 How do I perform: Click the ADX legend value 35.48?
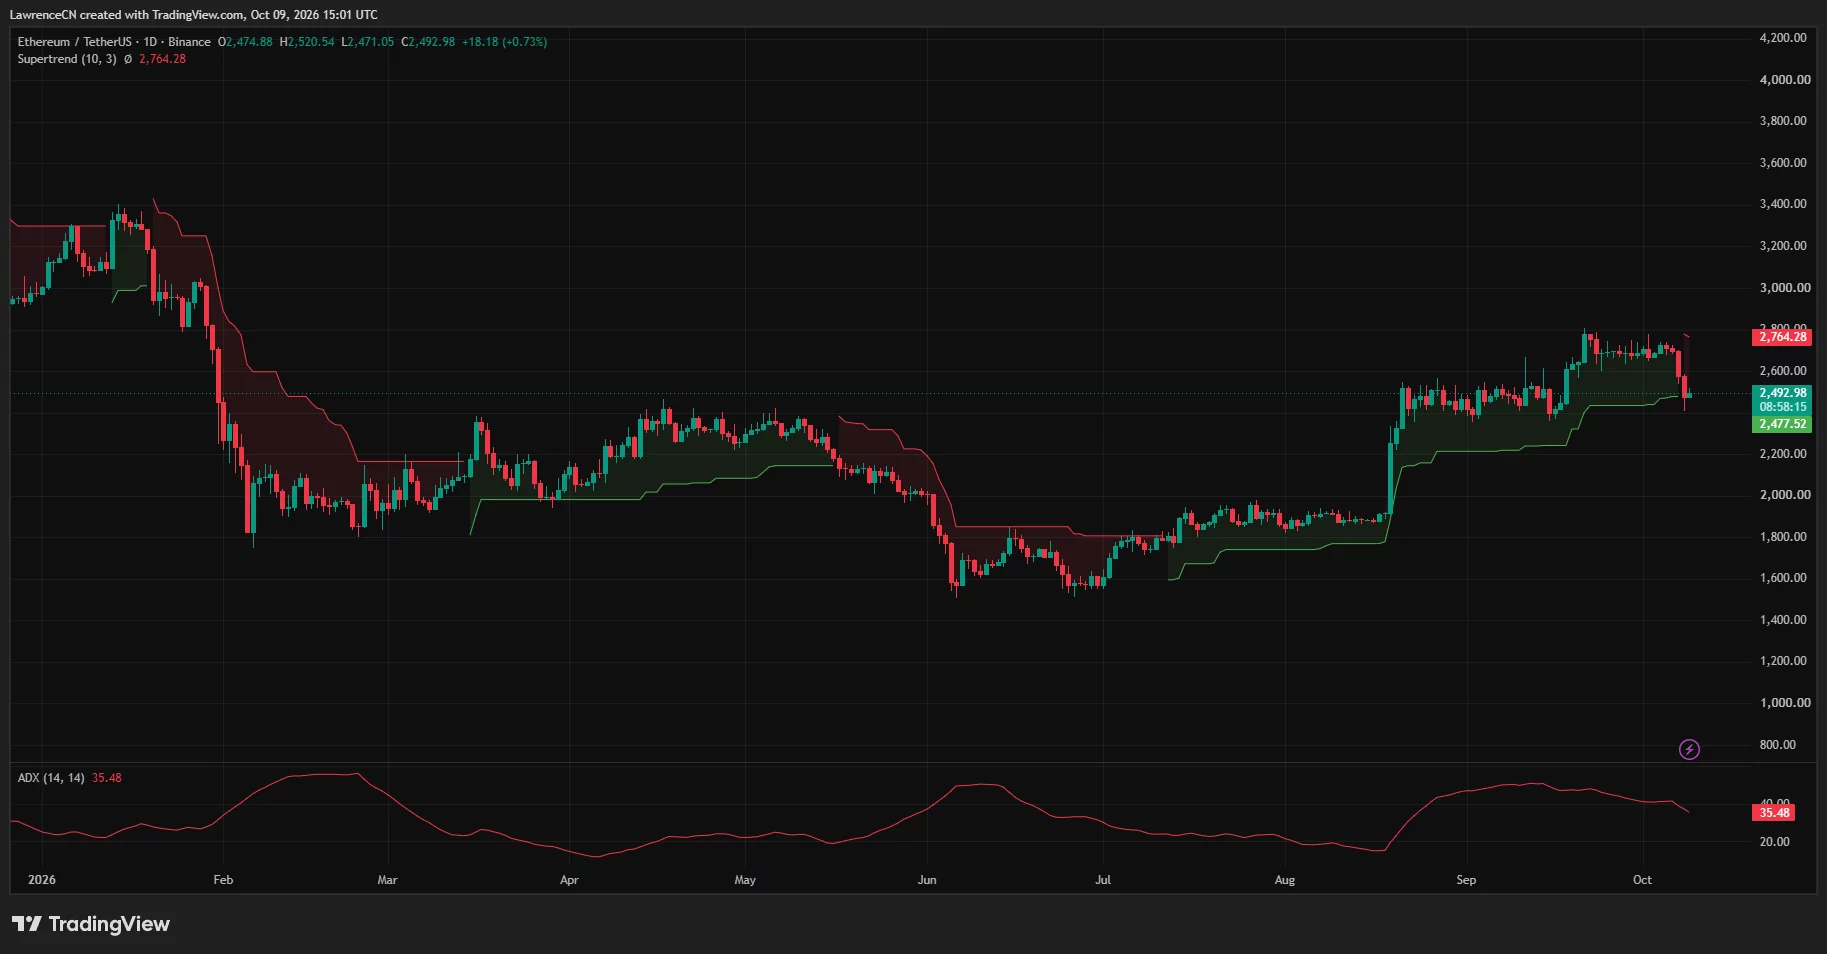coord(107,778)
